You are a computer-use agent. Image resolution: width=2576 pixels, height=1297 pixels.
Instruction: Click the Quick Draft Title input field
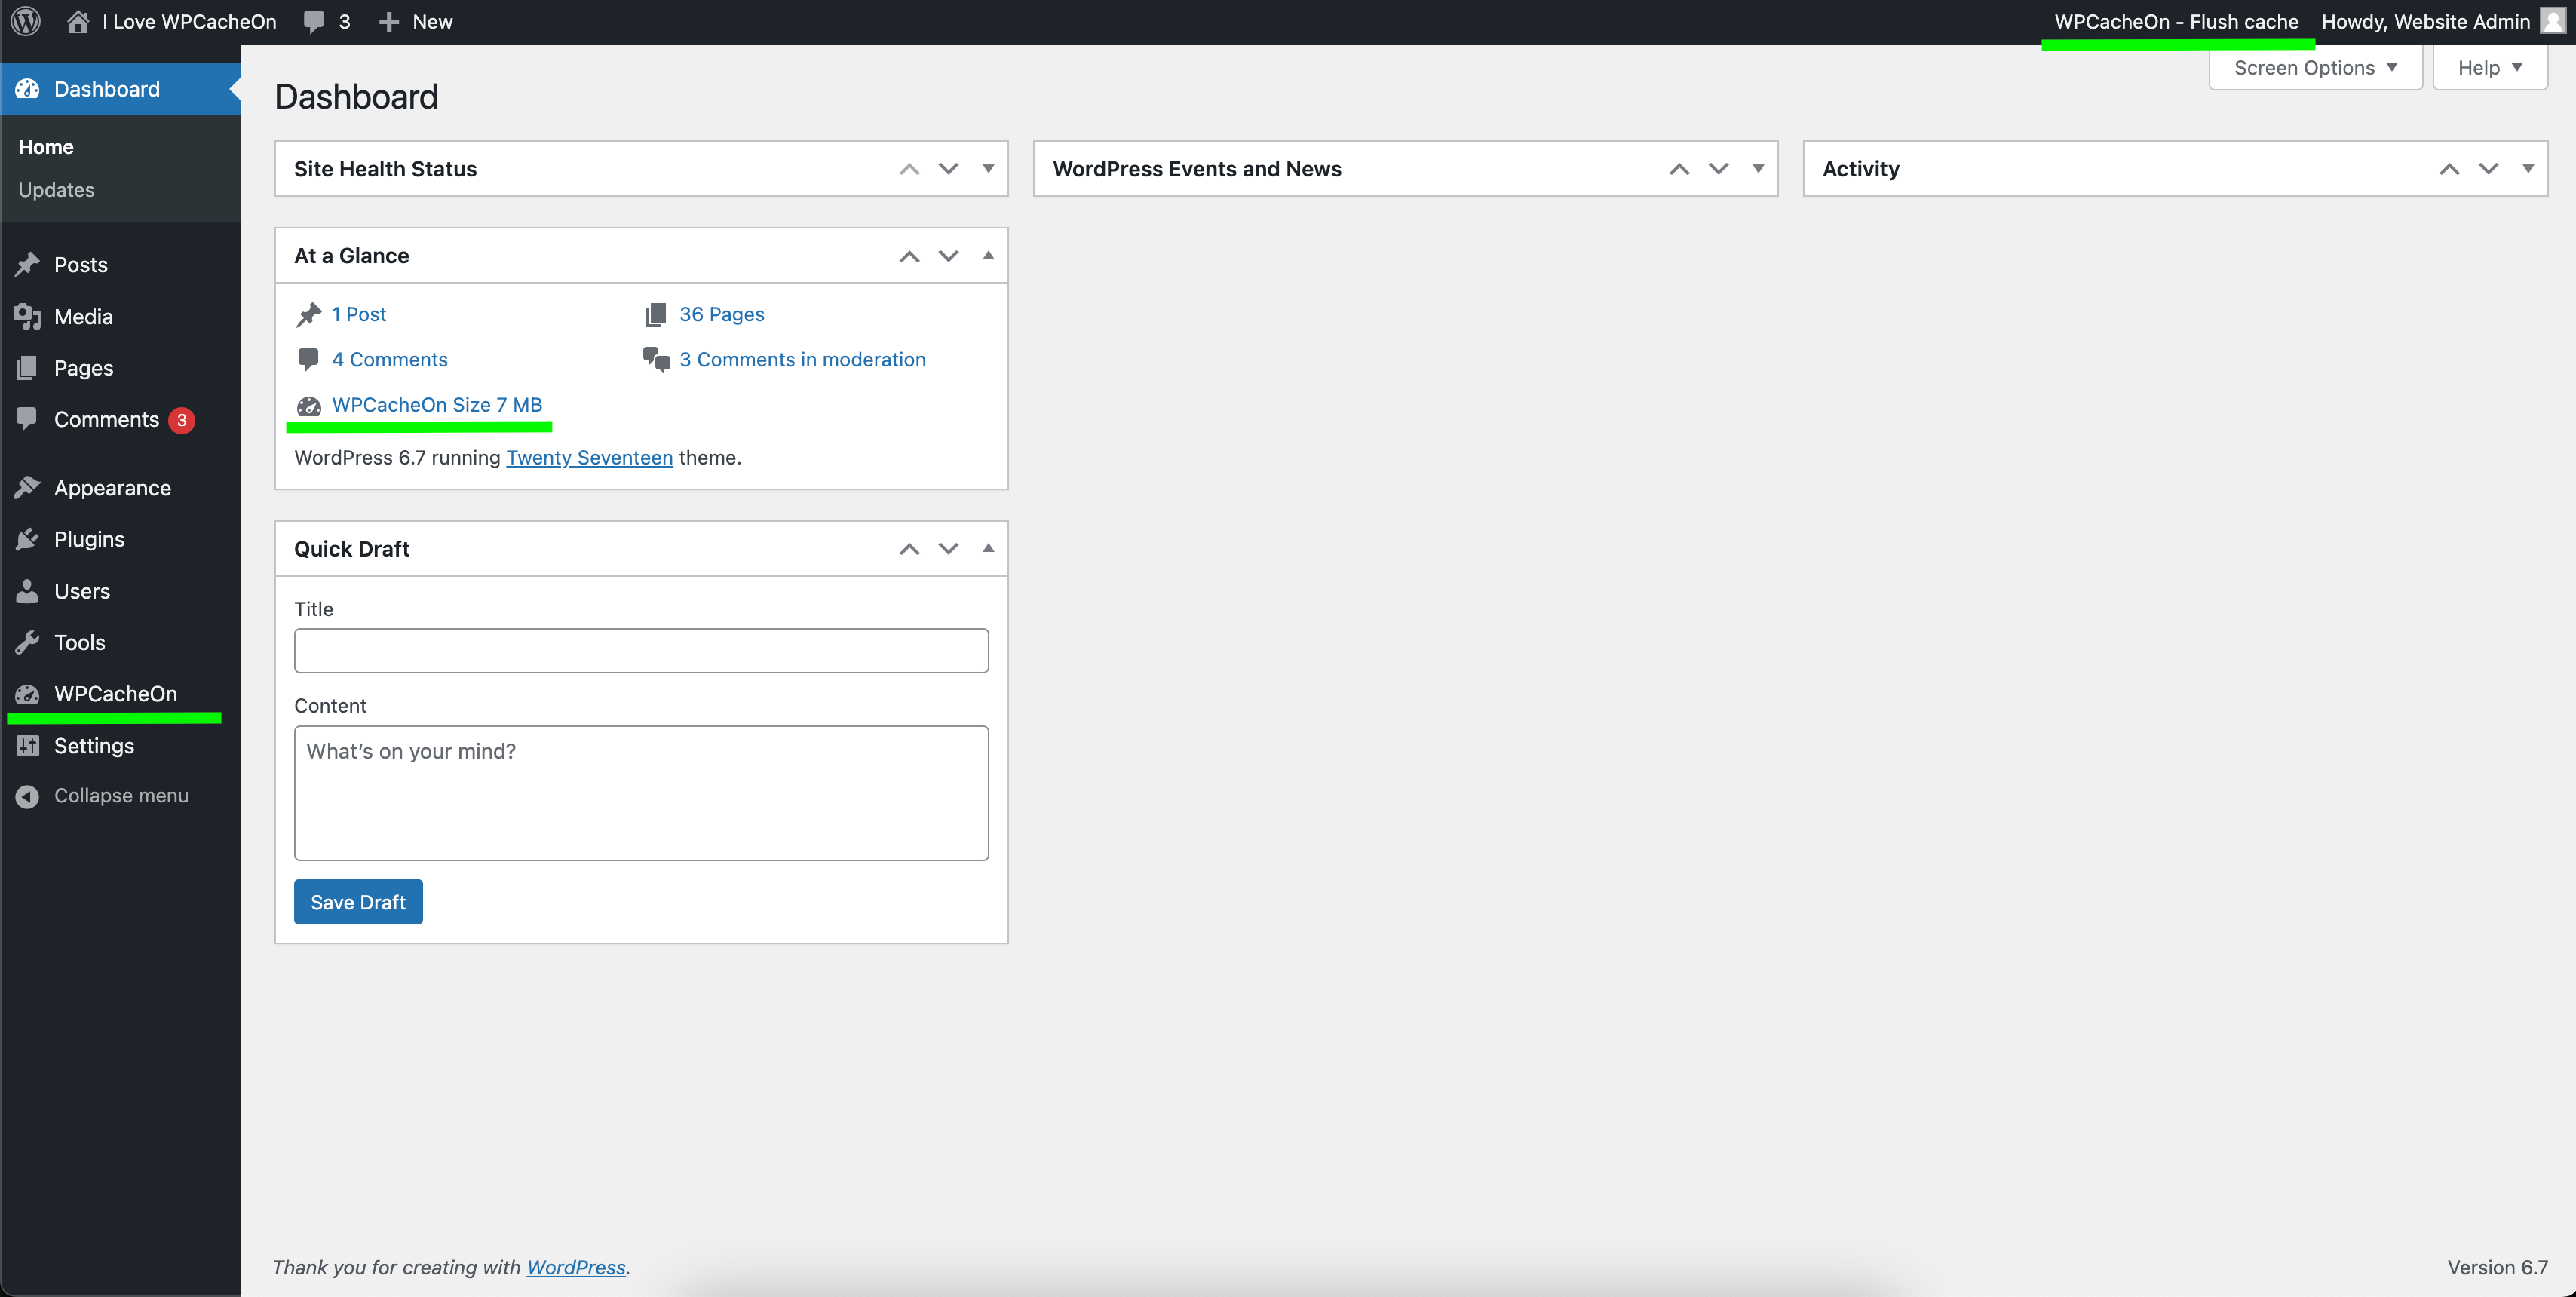pyautogui.click(x=641, y=650)
